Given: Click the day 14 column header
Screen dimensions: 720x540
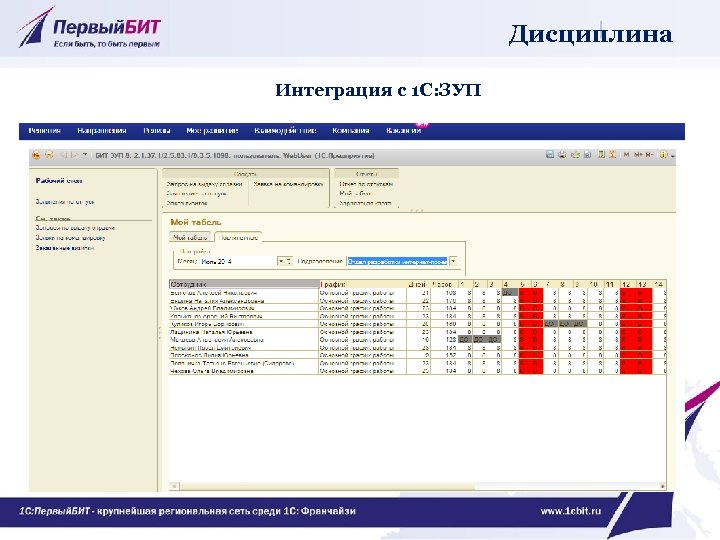Looking at the screenshot, I should [658, 284].
